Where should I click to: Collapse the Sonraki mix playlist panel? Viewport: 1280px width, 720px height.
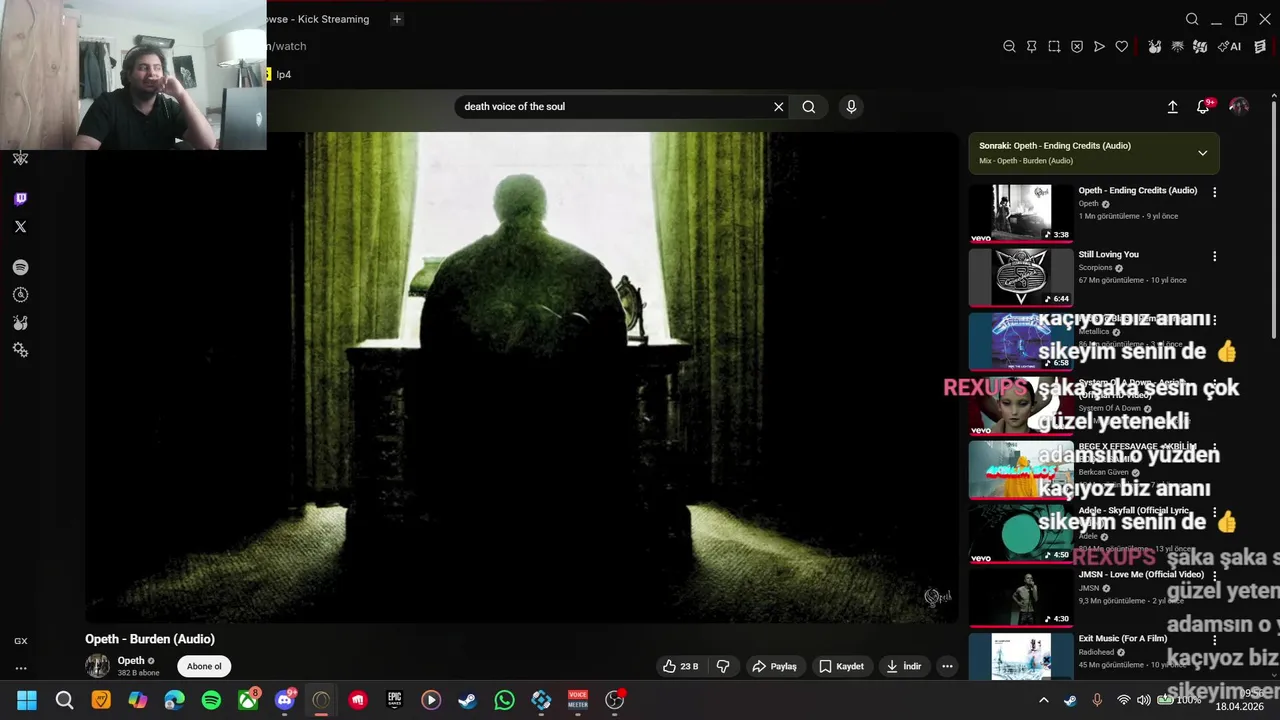coord(1202,153)
